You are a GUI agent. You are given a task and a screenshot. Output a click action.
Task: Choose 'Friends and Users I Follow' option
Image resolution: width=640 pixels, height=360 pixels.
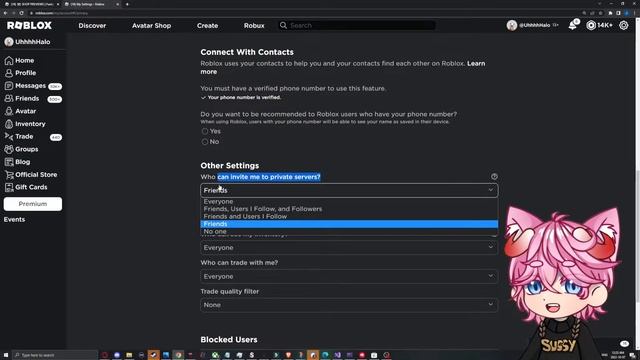pyautogui.click(x=349, y=216)
